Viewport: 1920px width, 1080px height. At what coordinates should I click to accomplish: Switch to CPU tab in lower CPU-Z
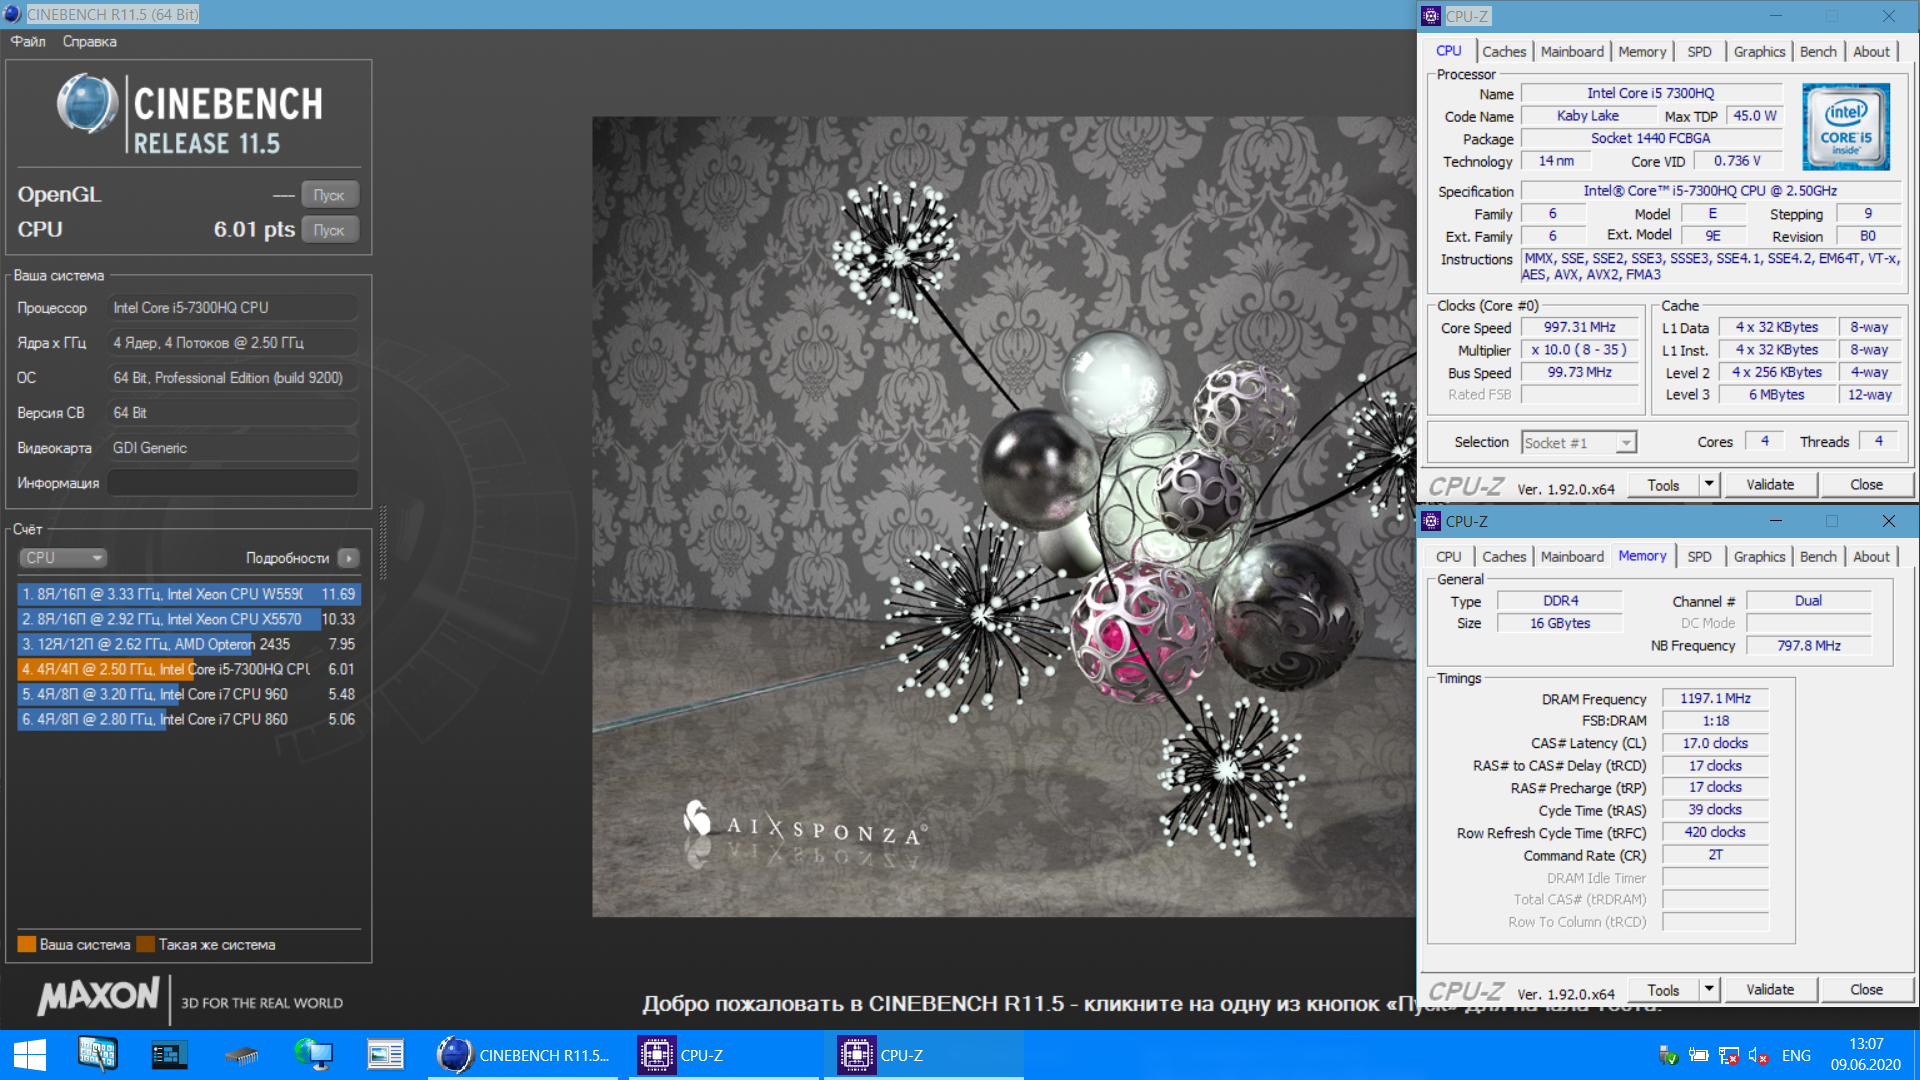[x=1448, y=557]
